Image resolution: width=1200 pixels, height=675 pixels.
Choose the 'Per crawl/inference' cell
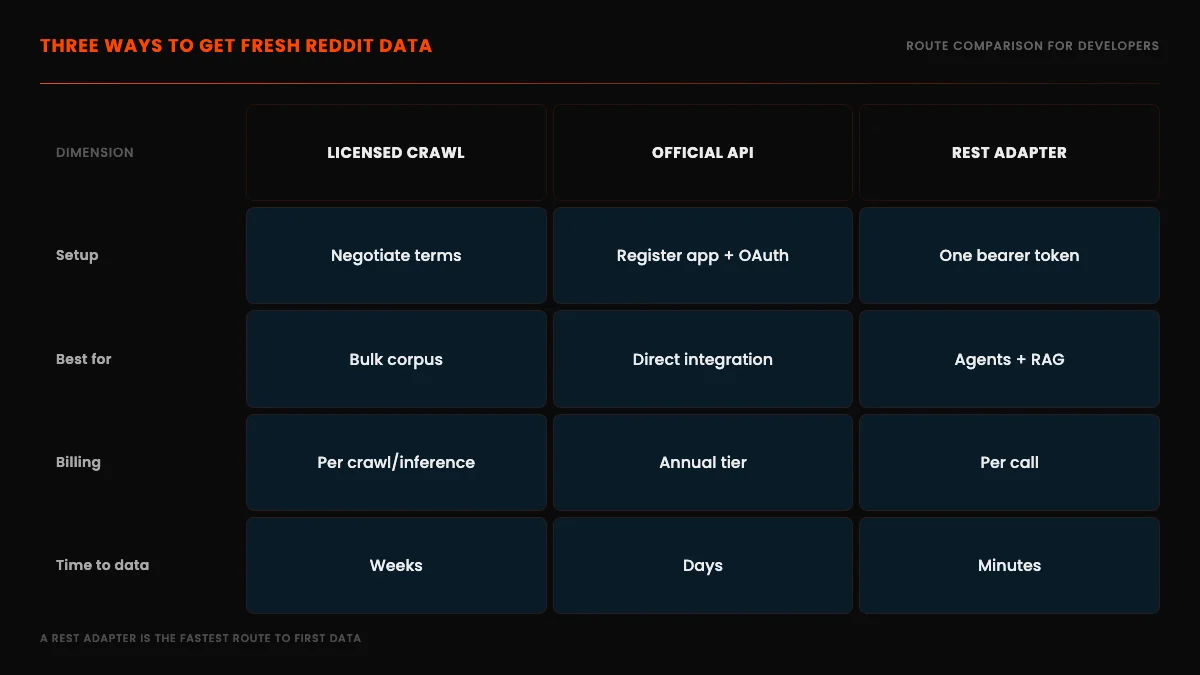pyautogui.click(x=396, y=462)
